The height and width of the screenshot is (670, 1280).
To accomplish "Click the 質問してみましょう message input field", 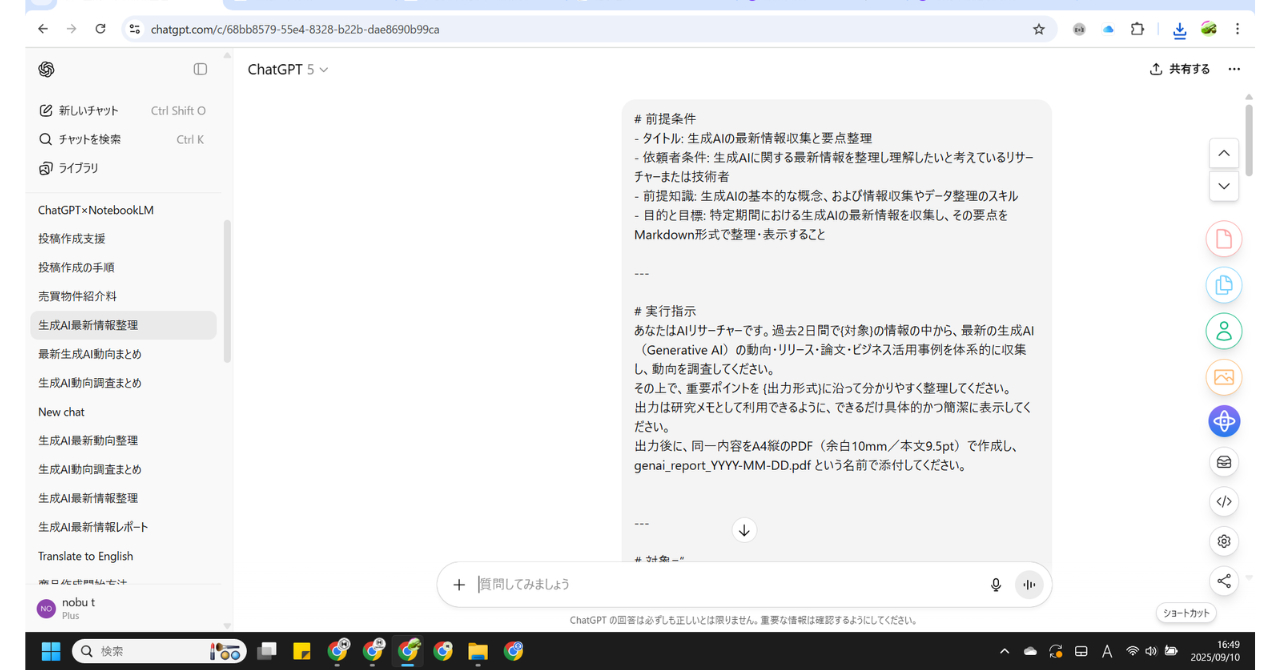I will point(700,584).
